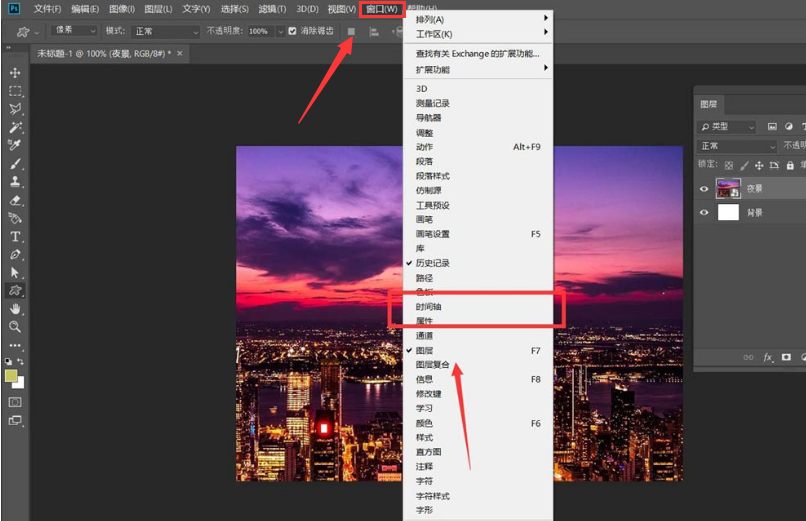Select the Horizontal Type tool
Screen dimensions: 806x521
15,237
